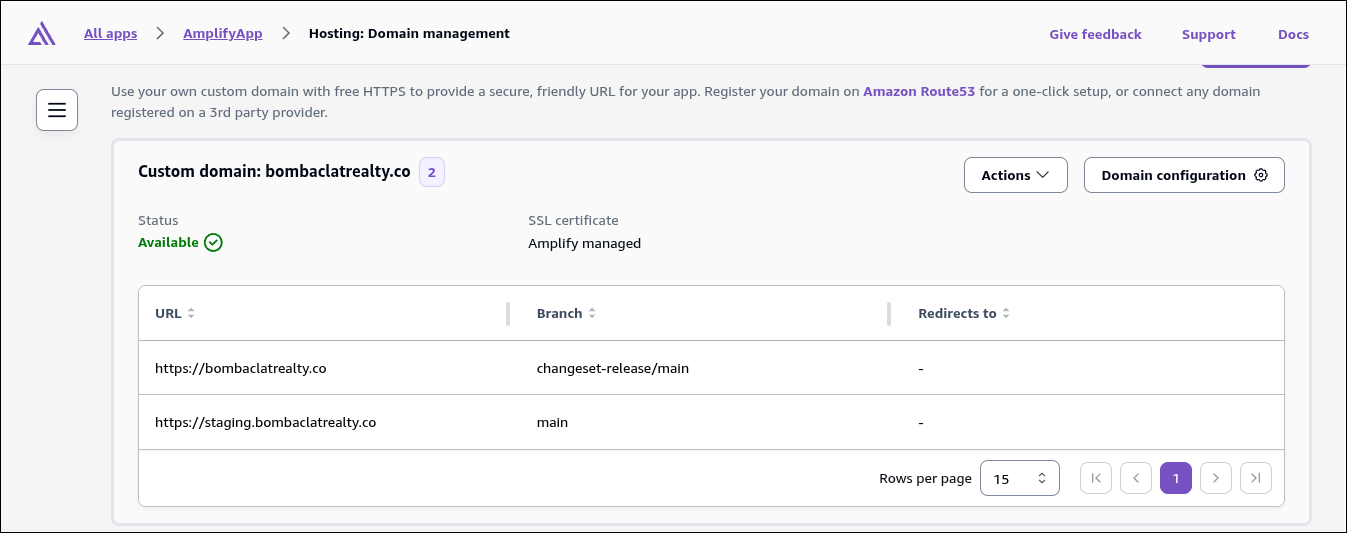
Task: Go to first page of table
Action: pos(1096,478)
